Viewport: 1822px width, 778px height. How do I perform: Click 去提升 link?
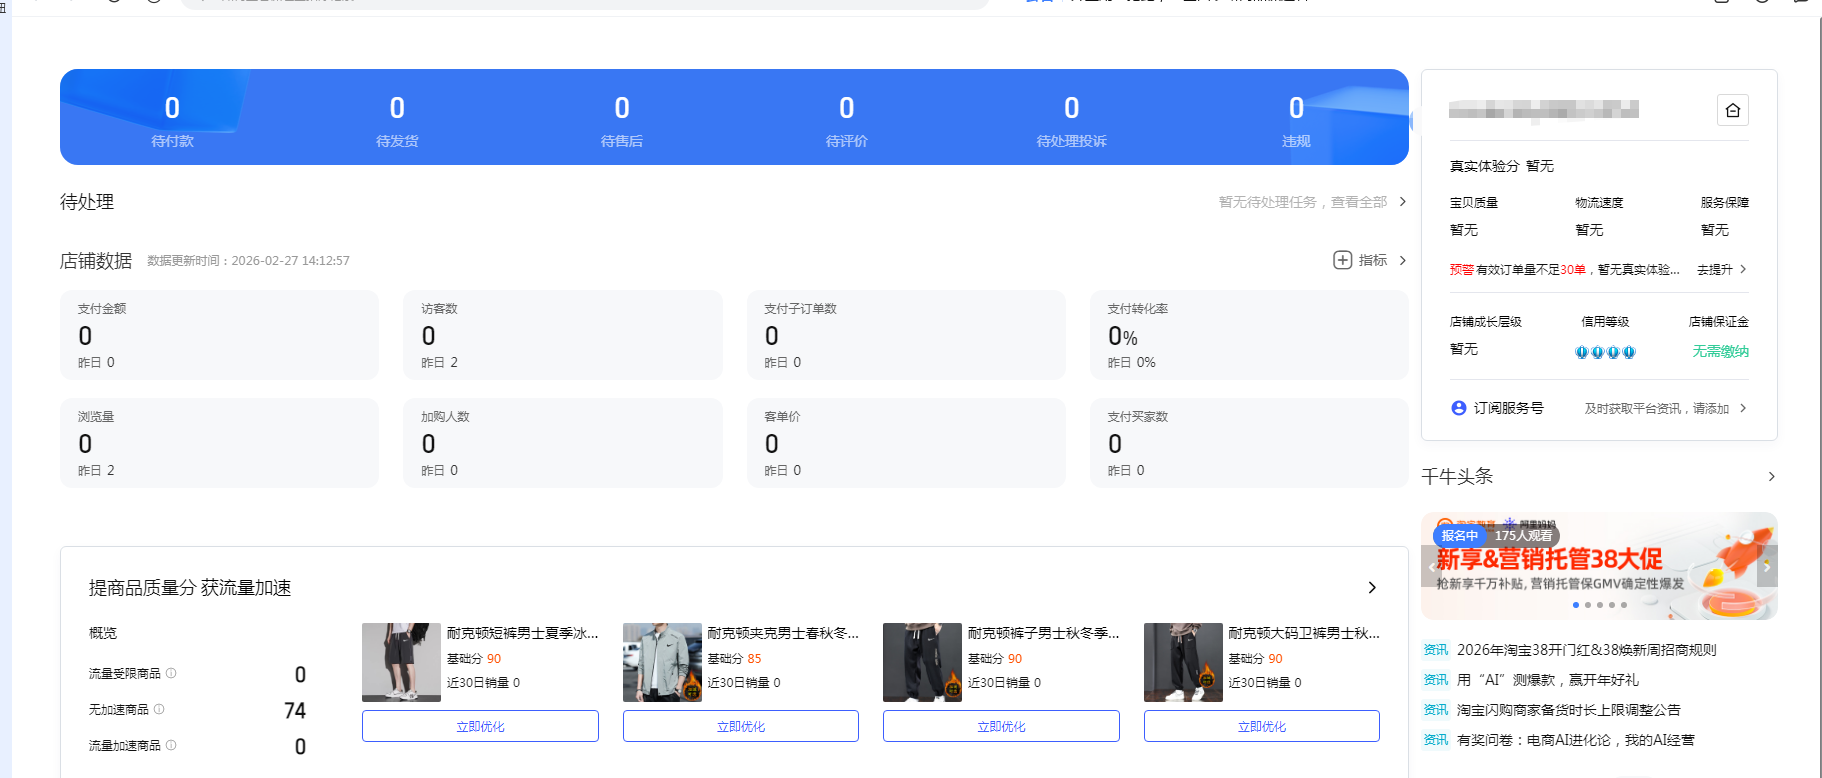click(x=1715, y=270)
